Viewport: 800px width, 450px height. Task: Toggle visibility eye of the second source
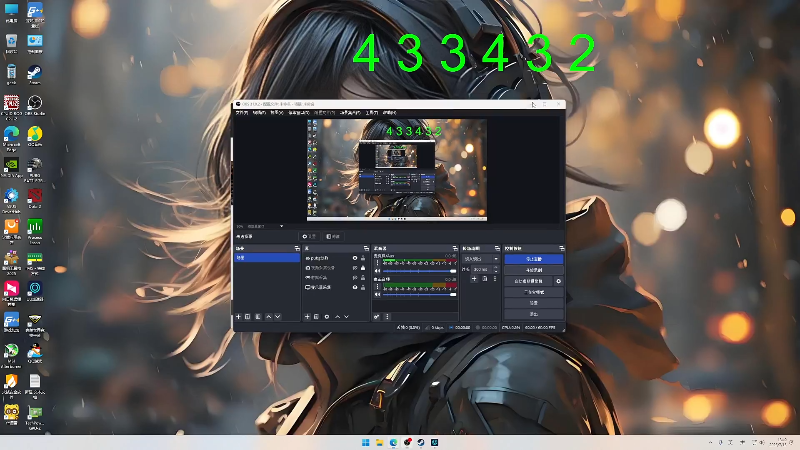click(355, 268)
